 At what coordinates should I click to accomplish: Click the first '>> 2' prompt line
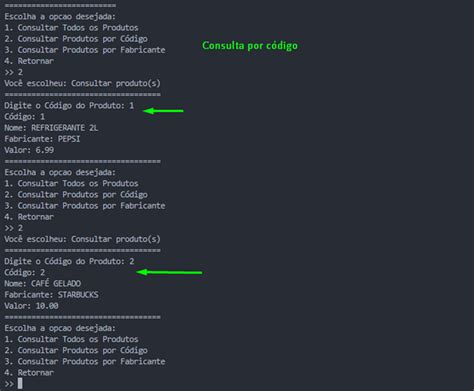14,72
